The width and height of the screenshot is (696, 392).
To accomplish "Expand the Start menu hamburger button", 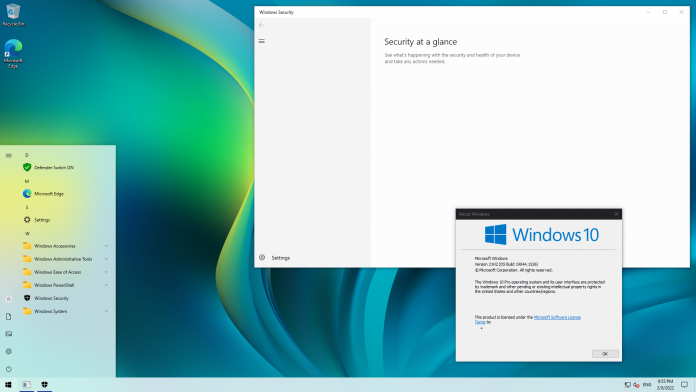I will coord(8,155).
